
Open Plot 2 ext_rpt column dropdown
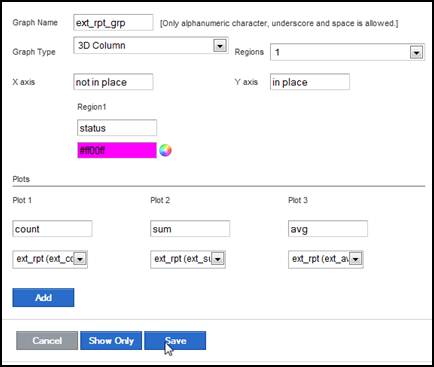pos(218,259)
